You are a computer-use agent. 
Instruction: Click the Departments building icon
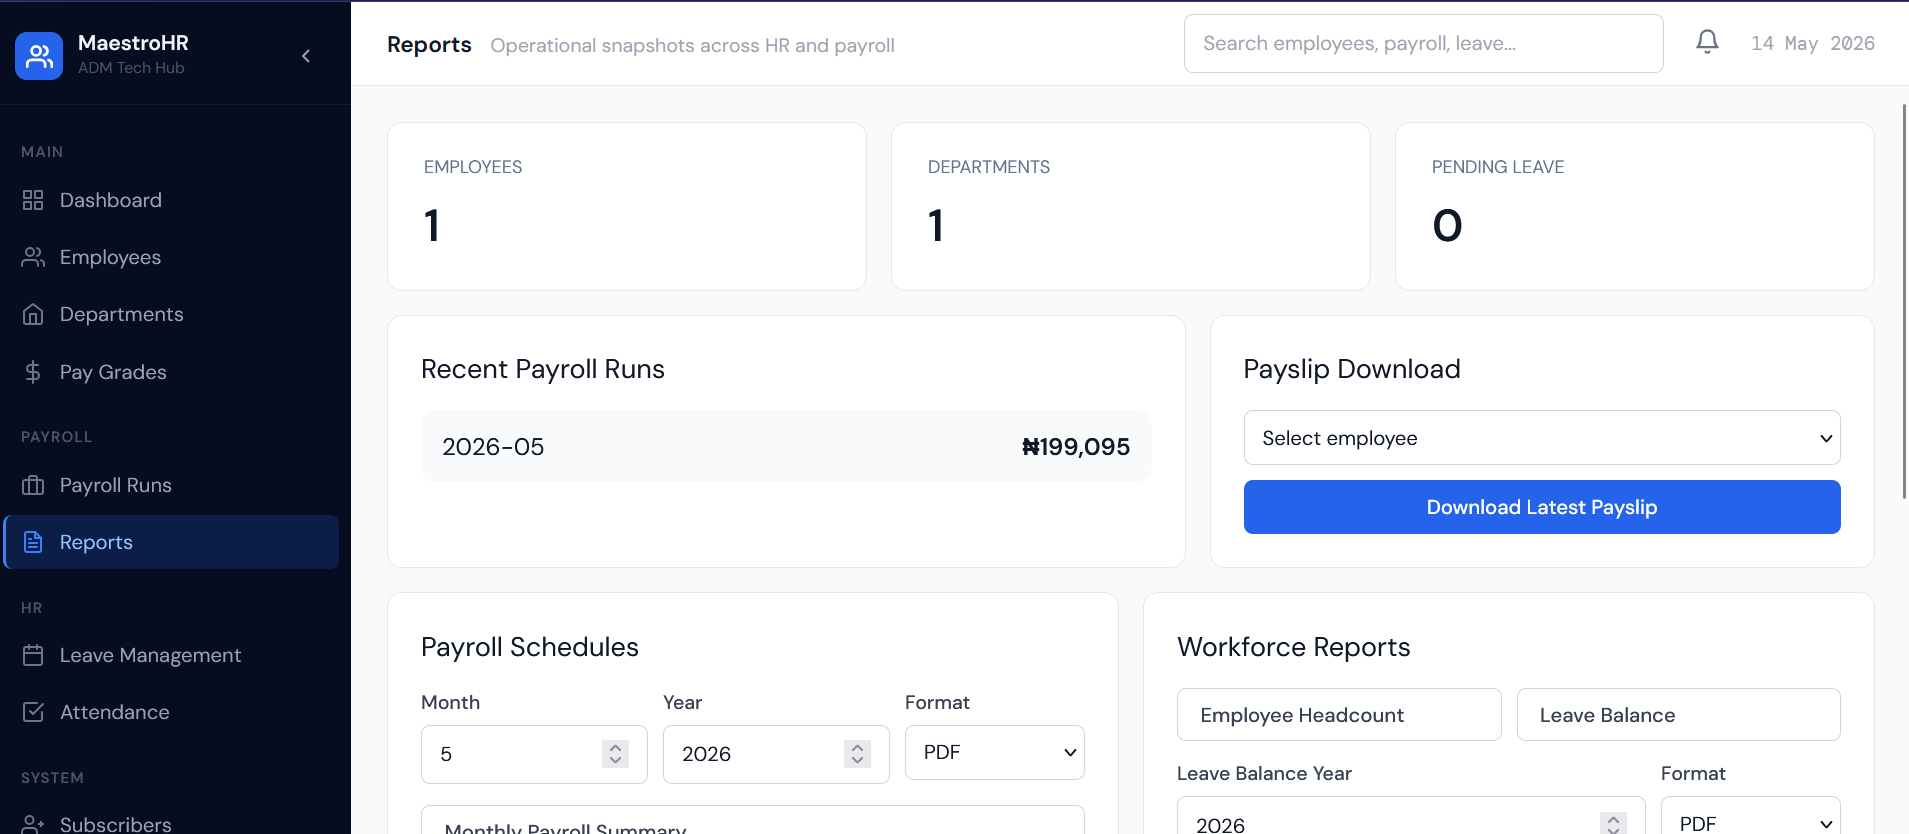point(33,314)
